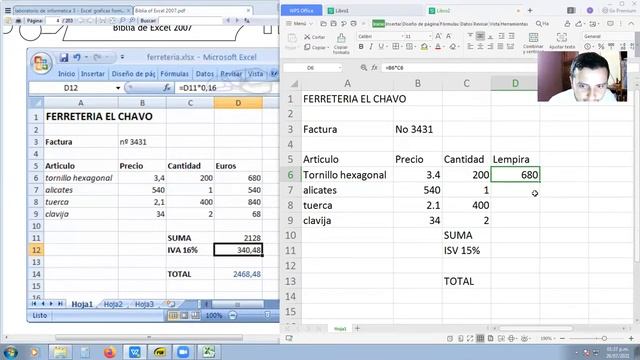Image resolution: width=640 pixels, height=360 pixels.
Task: Click increase font size icon in WPS
Action: pyautogui.click(x=438, y=36)
